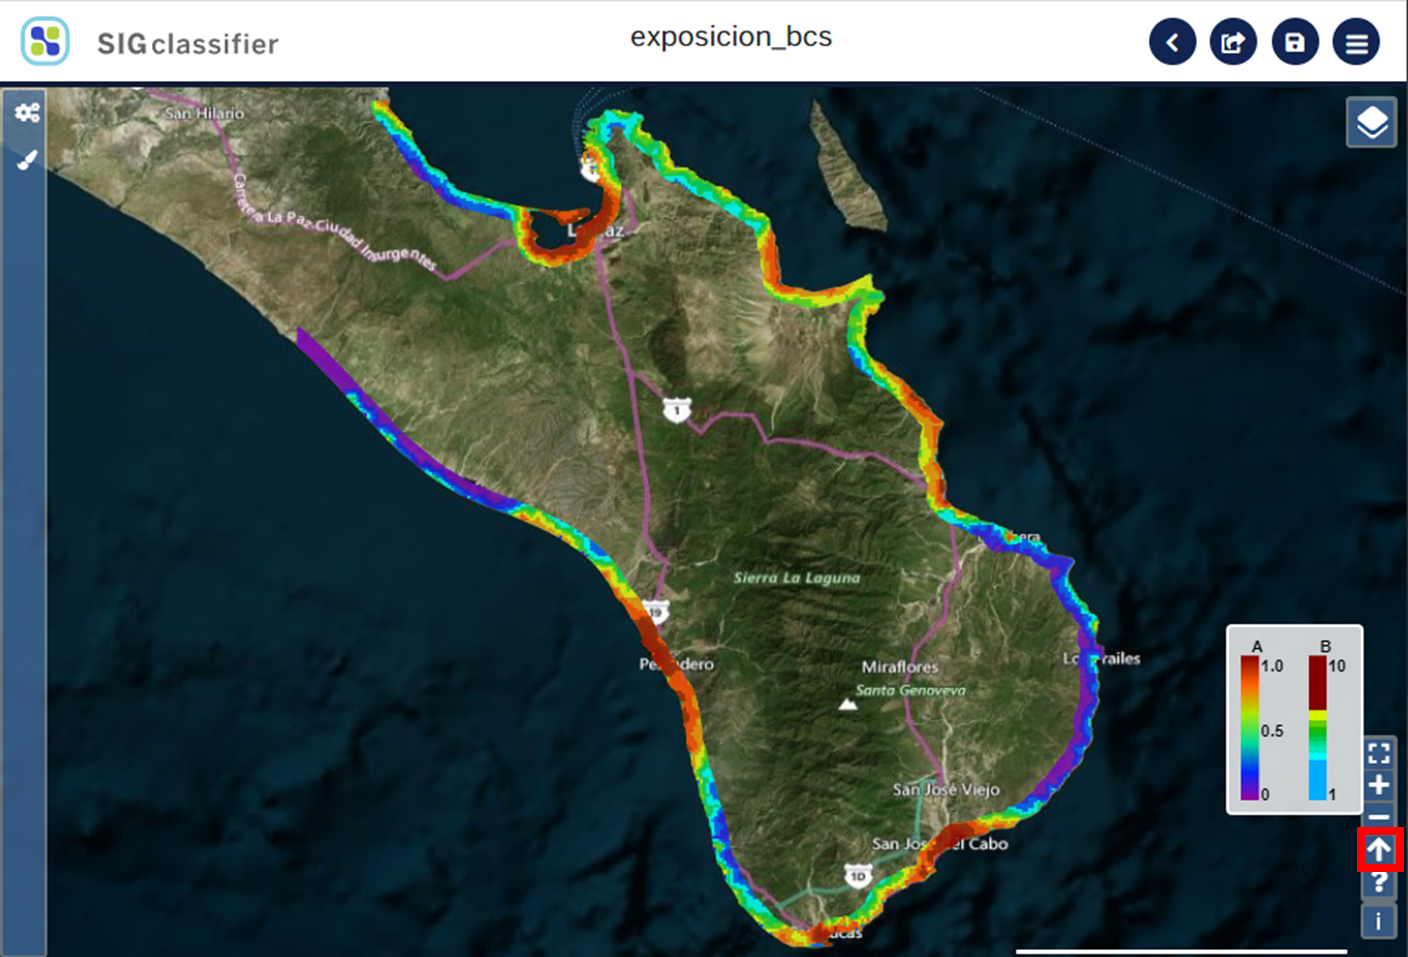Click the exposicion_bcs project title
The height and width of the screenshot is (957, 1408).
(x=731, y=37)
